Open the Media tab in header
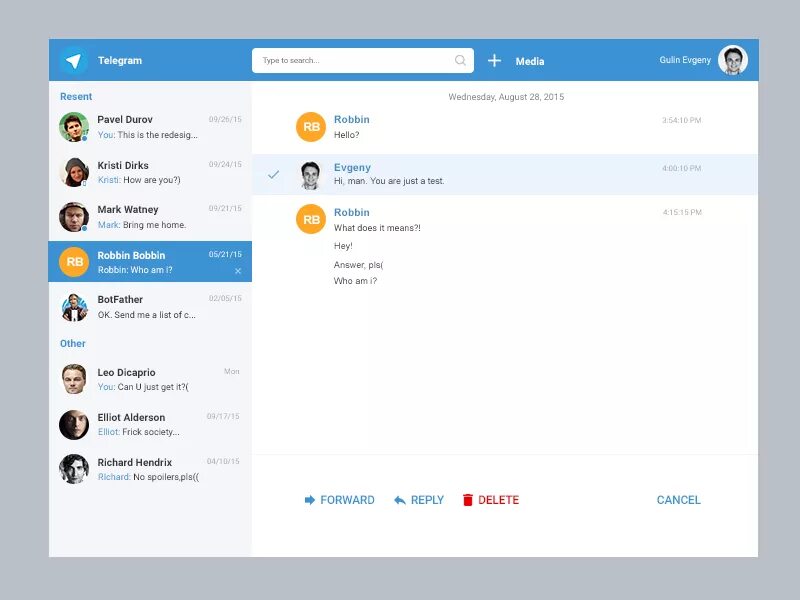The image size is (800, 600). click(530, 61)
